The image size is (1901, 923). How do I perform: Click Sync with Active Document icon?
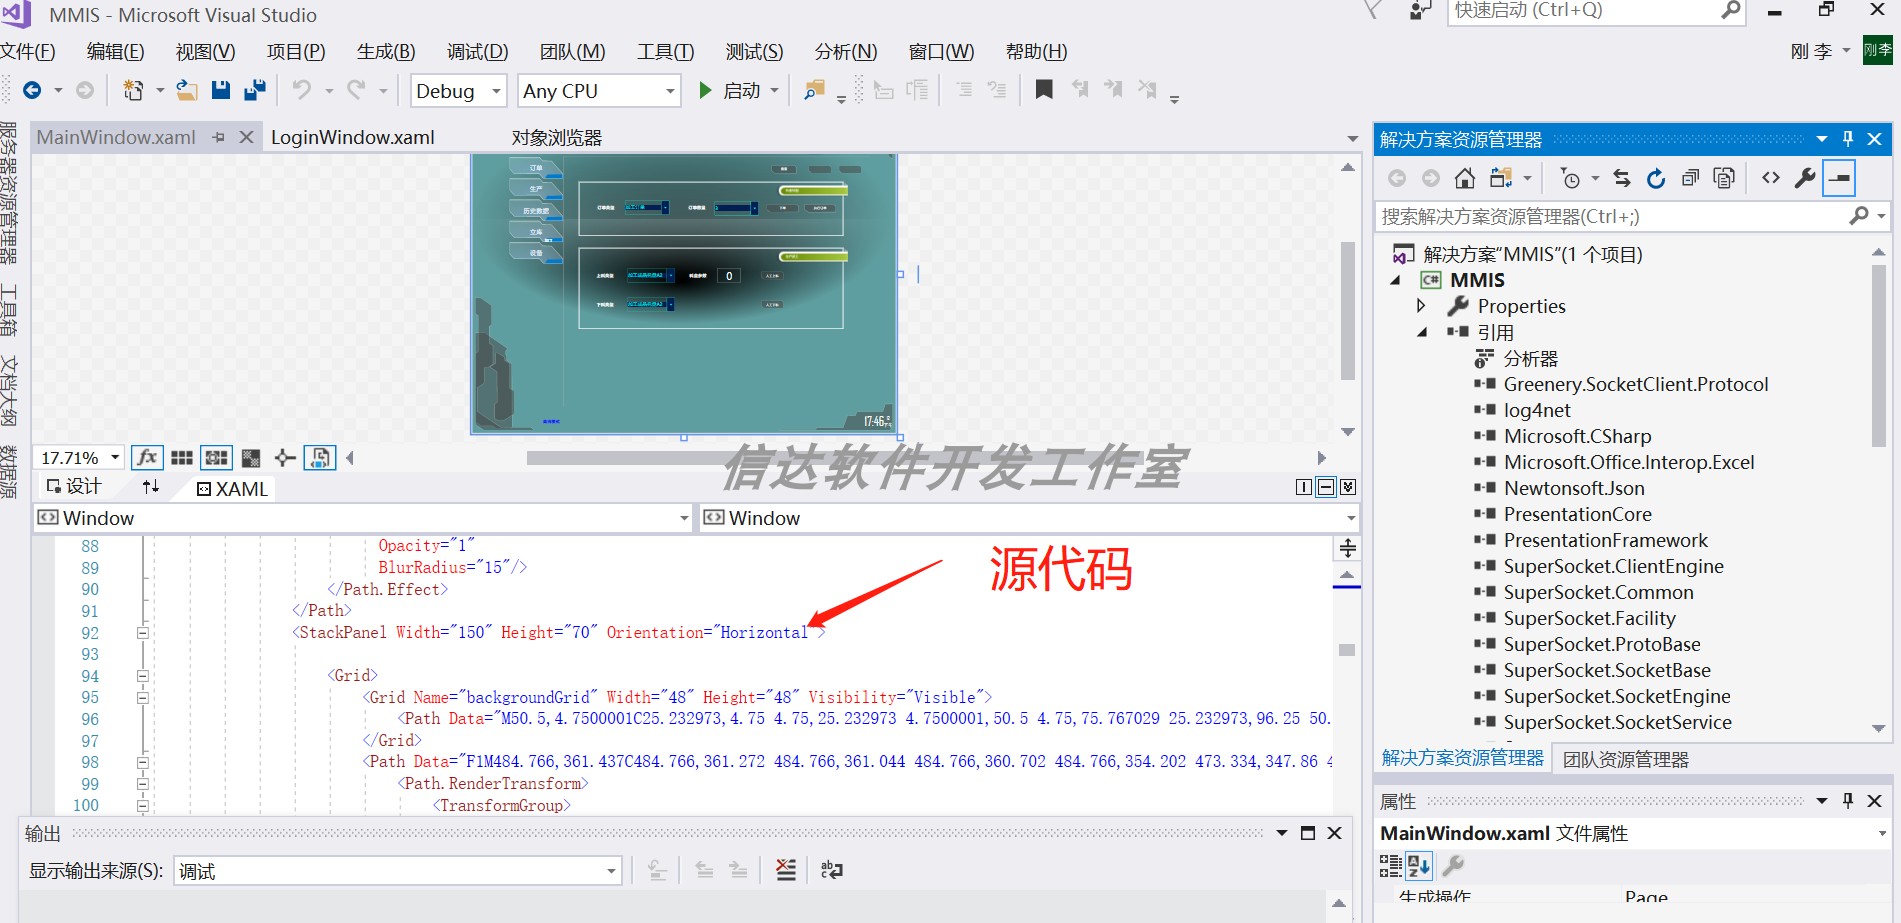point(1622,178)
